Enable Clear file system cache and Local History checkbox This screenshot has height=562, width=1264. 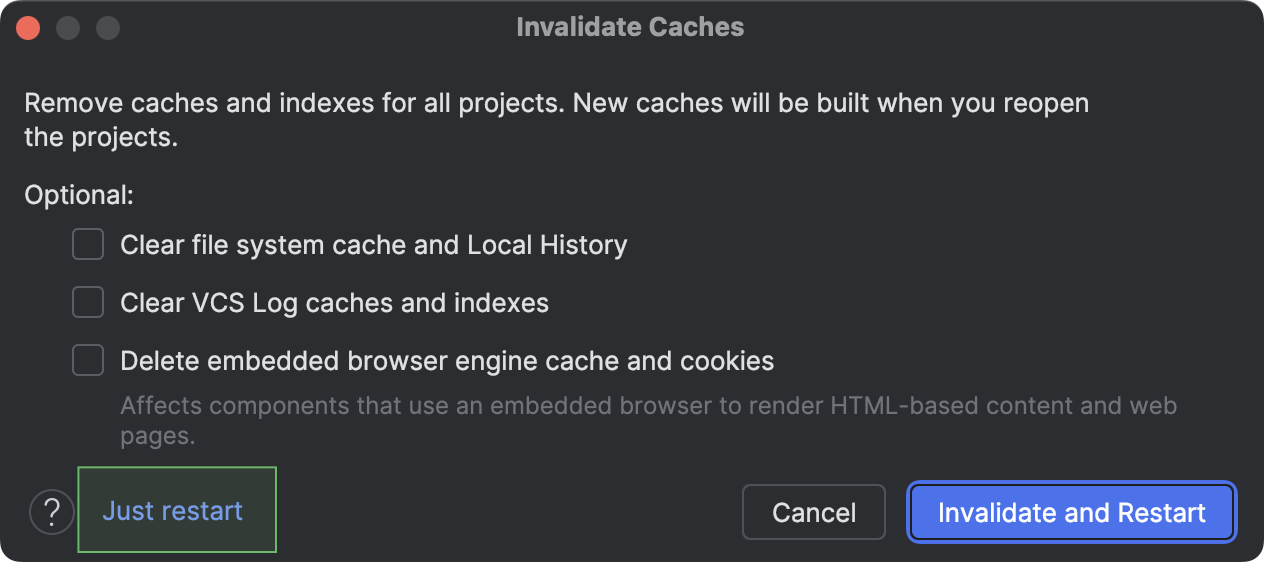[88, 244]
